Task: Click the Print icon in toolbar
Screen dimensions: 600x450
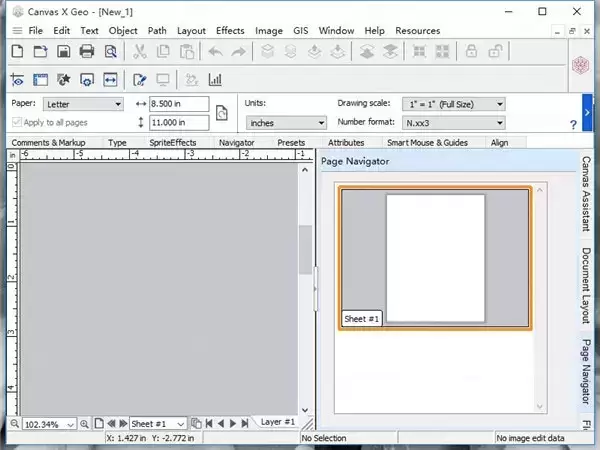Action: click(x=87, y=51)
